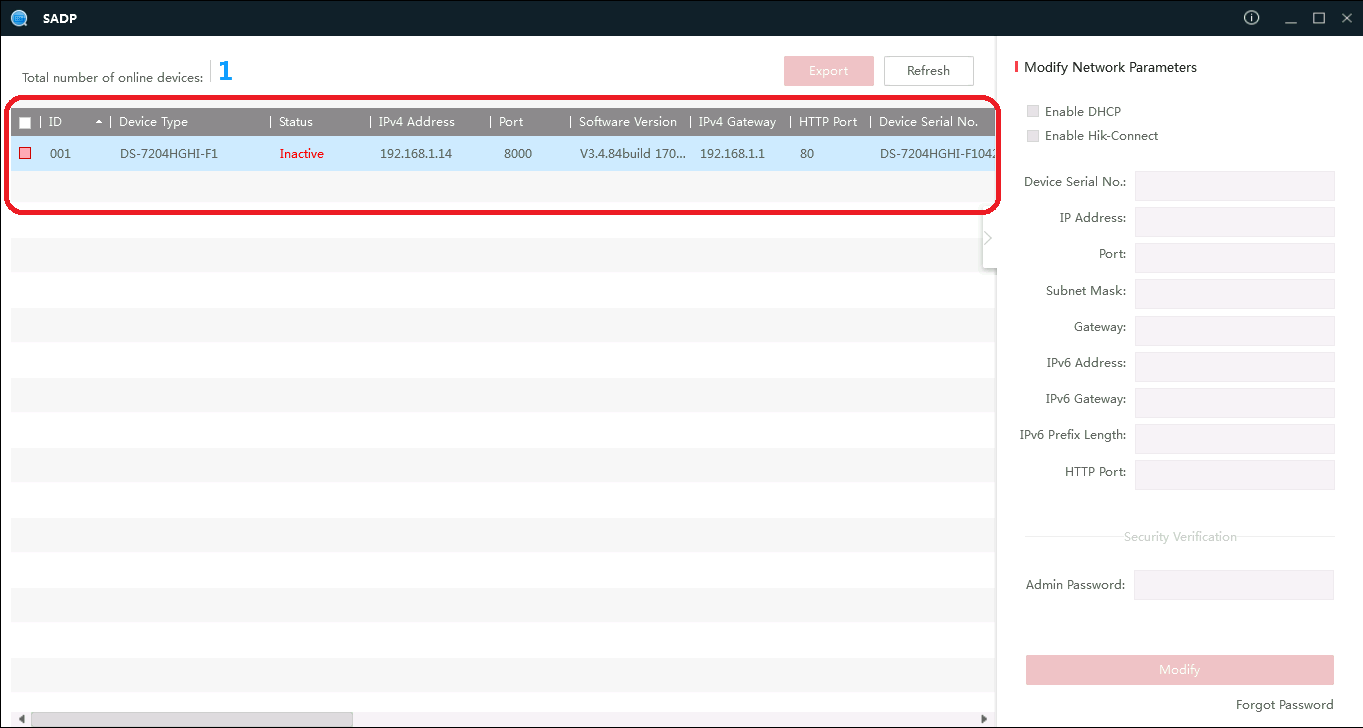Collapse the side panel with chevron arrow

tap(988, 238)
